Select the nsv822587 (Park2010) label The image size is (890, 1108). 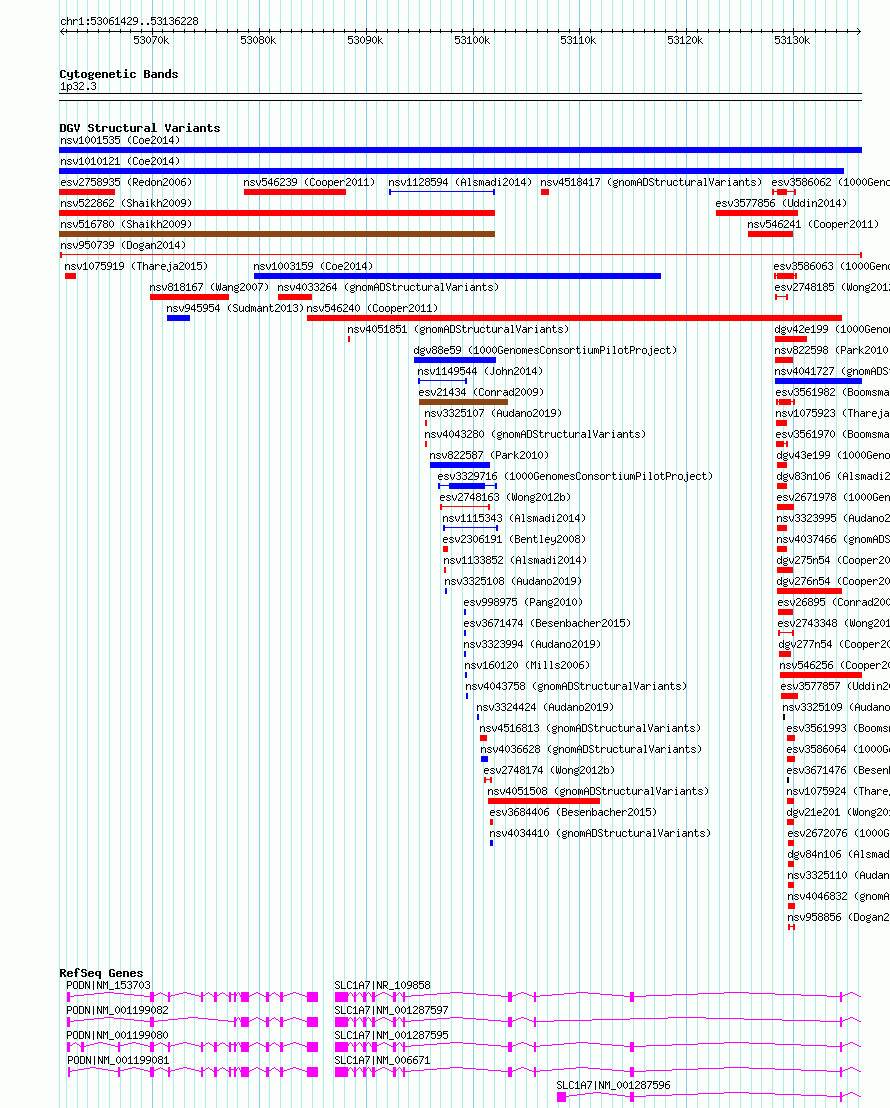point(489,456)
